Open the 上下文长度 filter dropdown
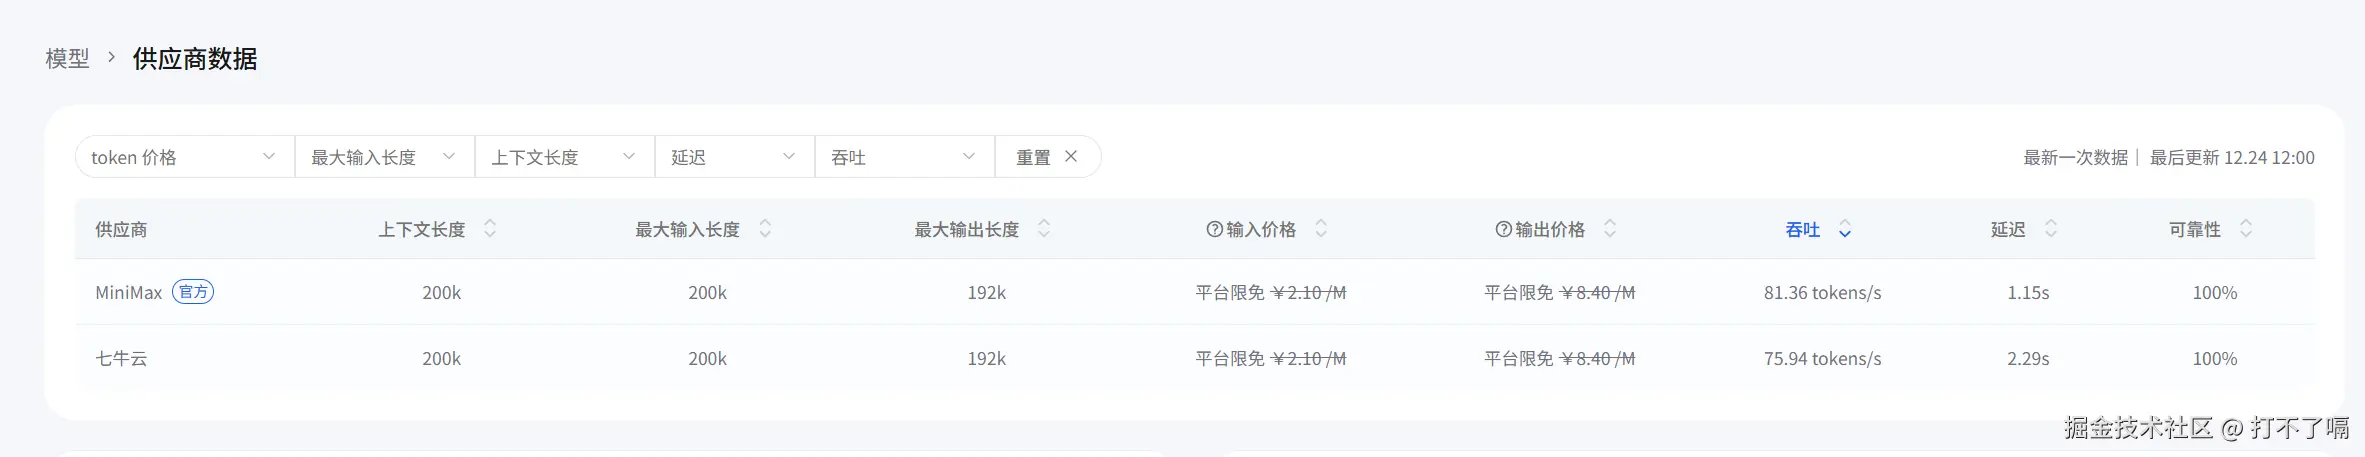This screenshot has width=2365, height=457. pyautogui.click(x=564, y=157)
